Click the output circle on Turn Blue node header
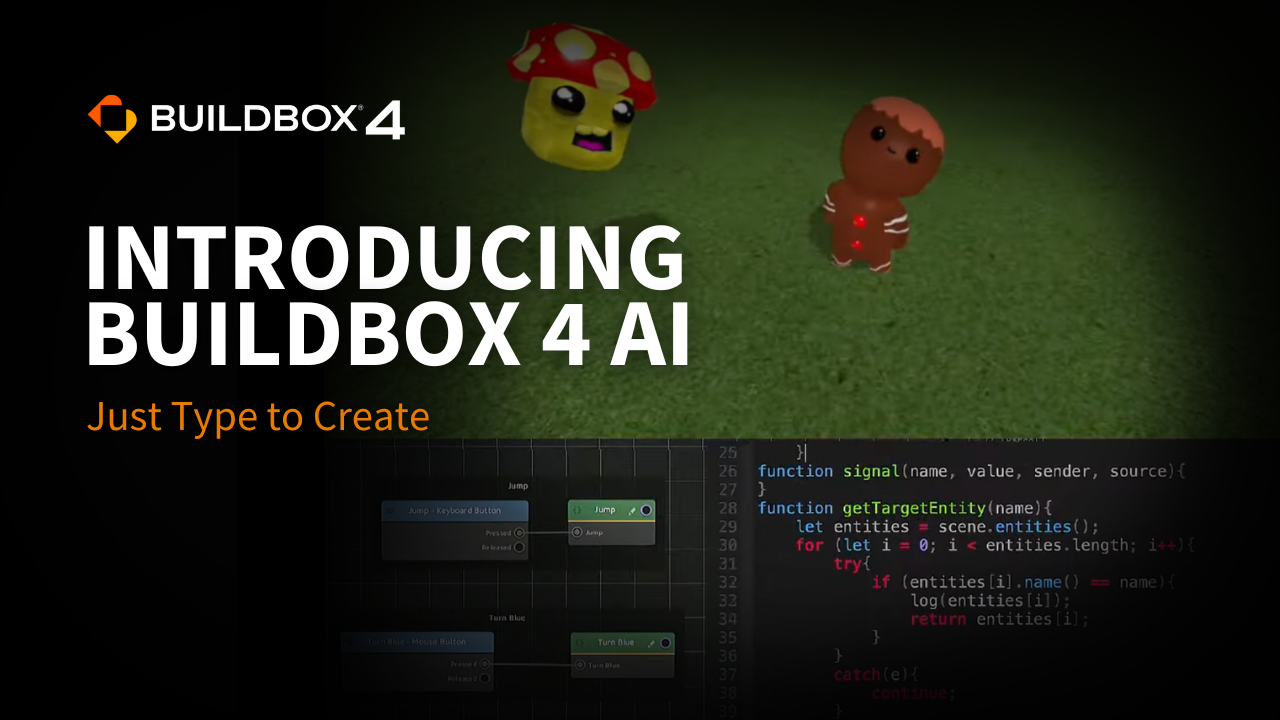Viewport: 1280px width, 720px height. click(x=666, y=642)
